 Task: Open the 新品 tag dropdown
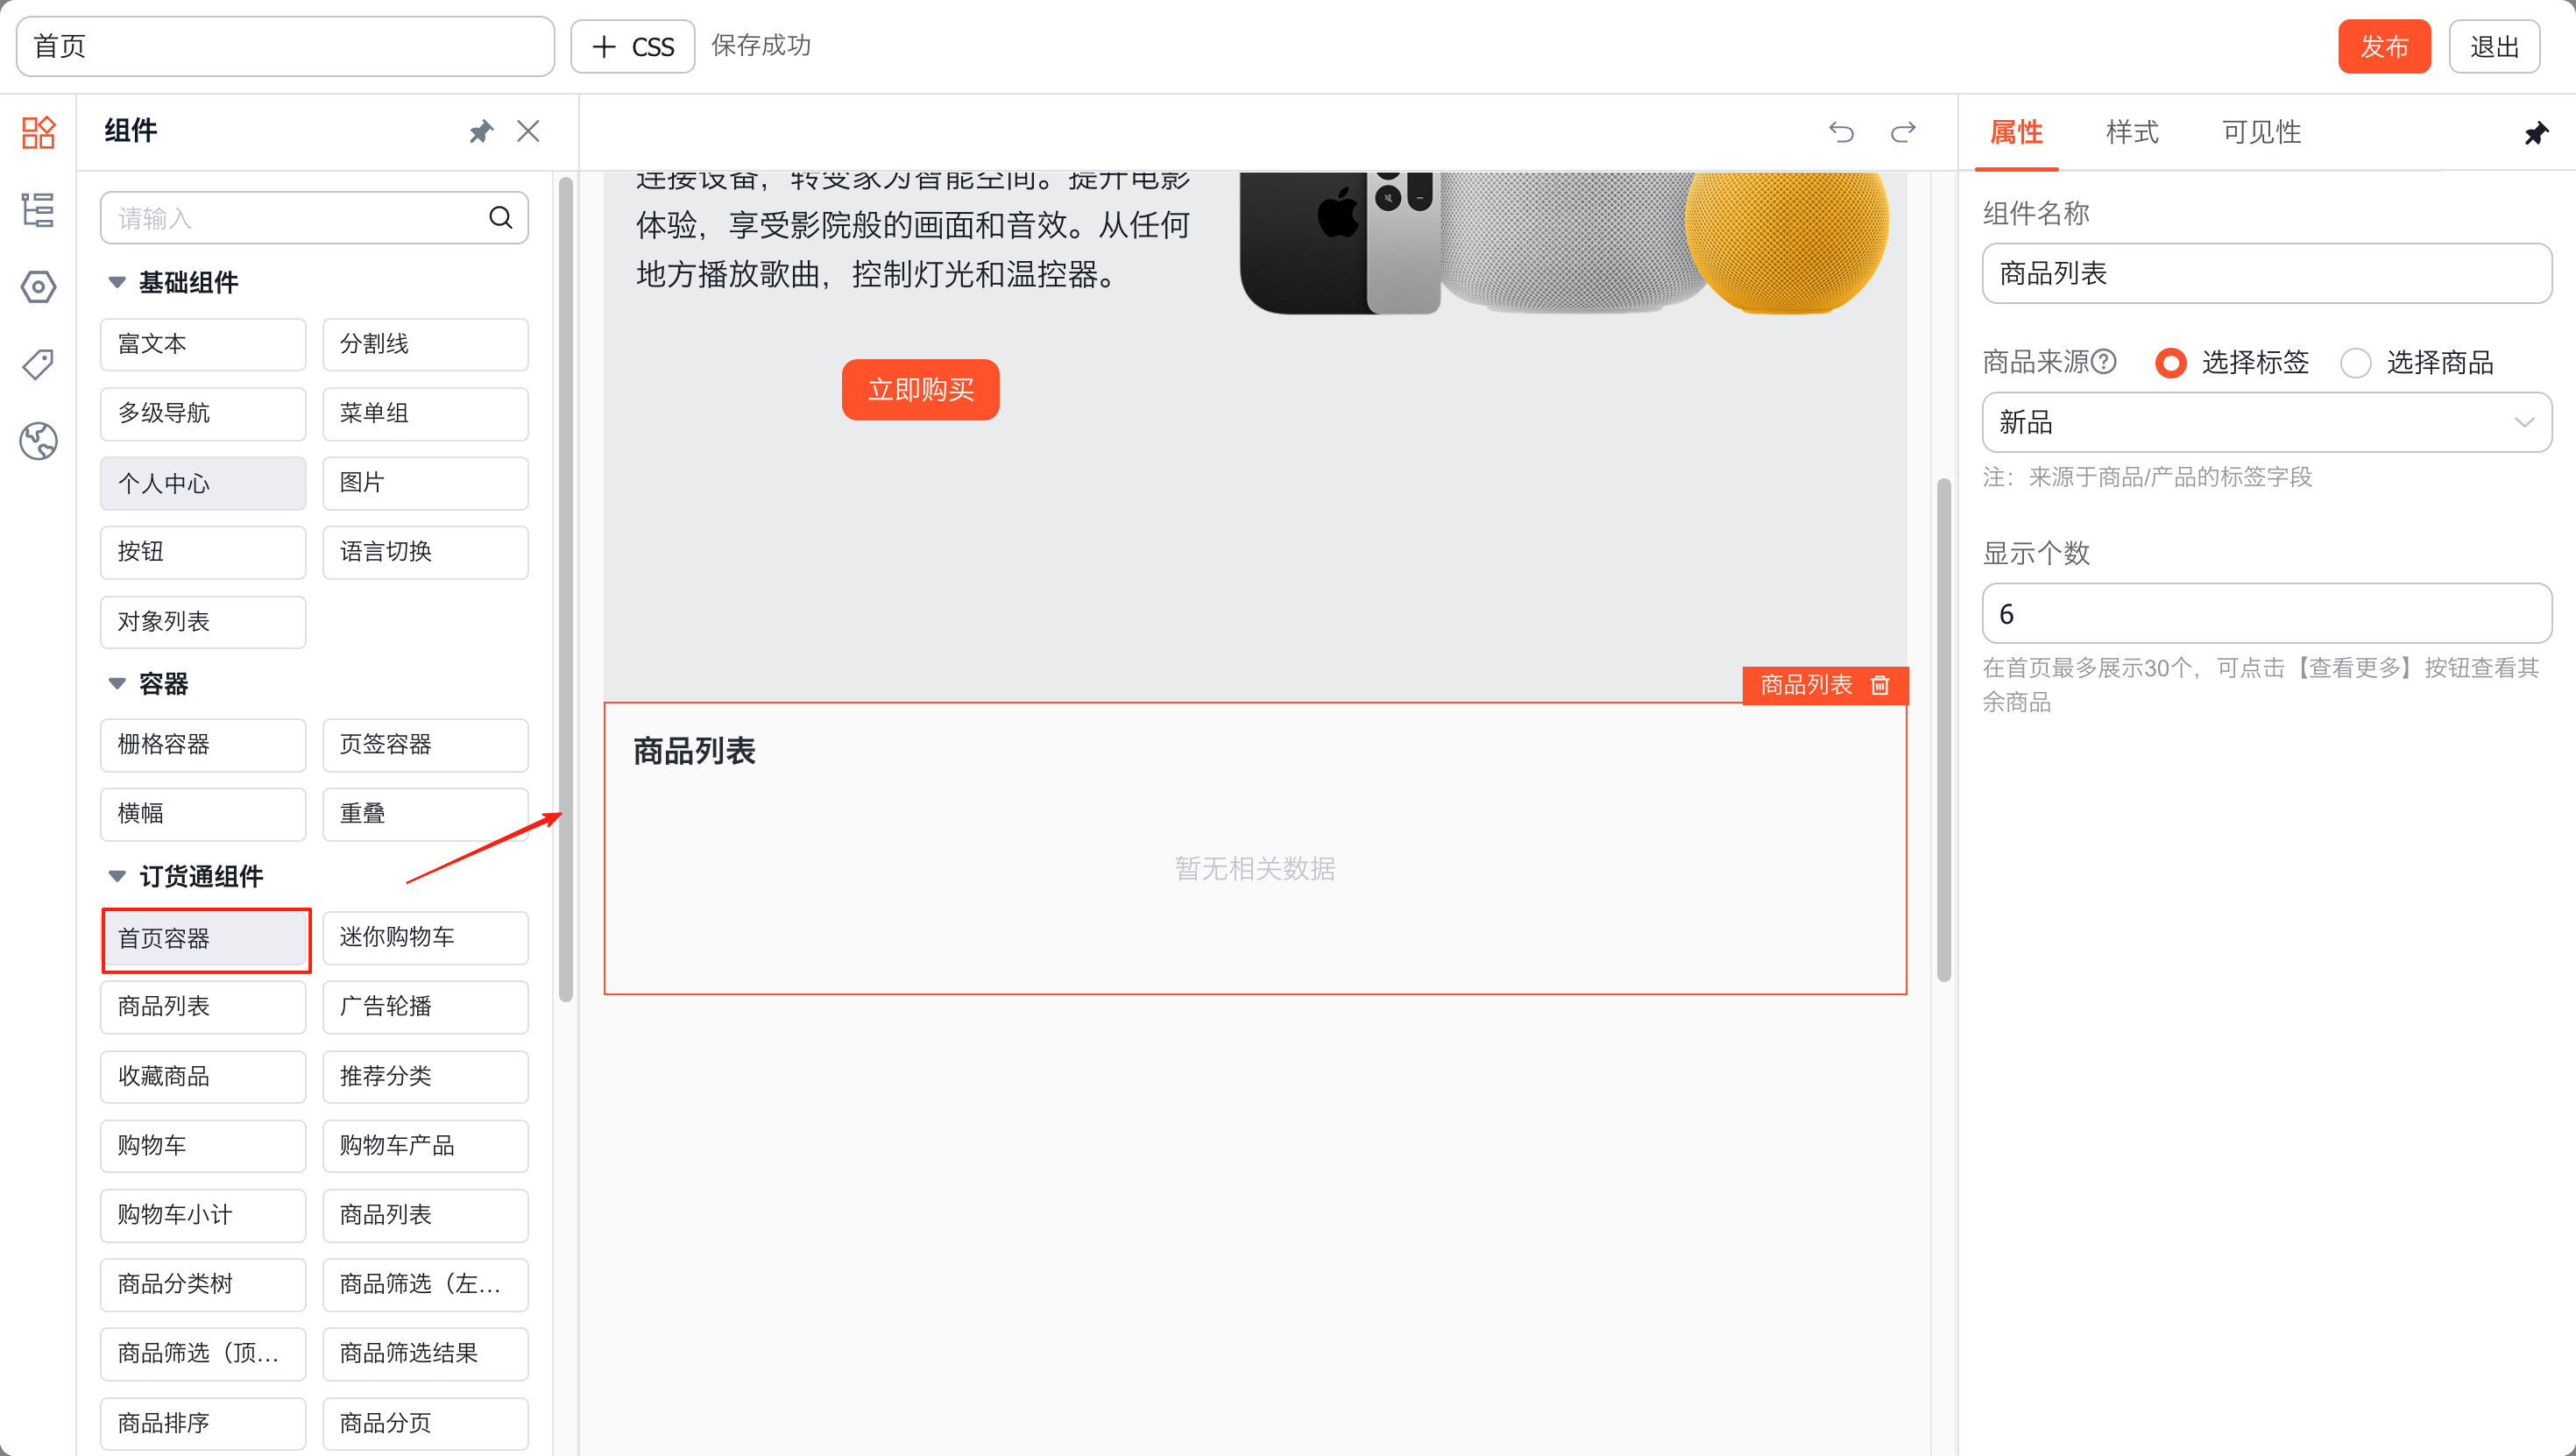point(2266,422)
